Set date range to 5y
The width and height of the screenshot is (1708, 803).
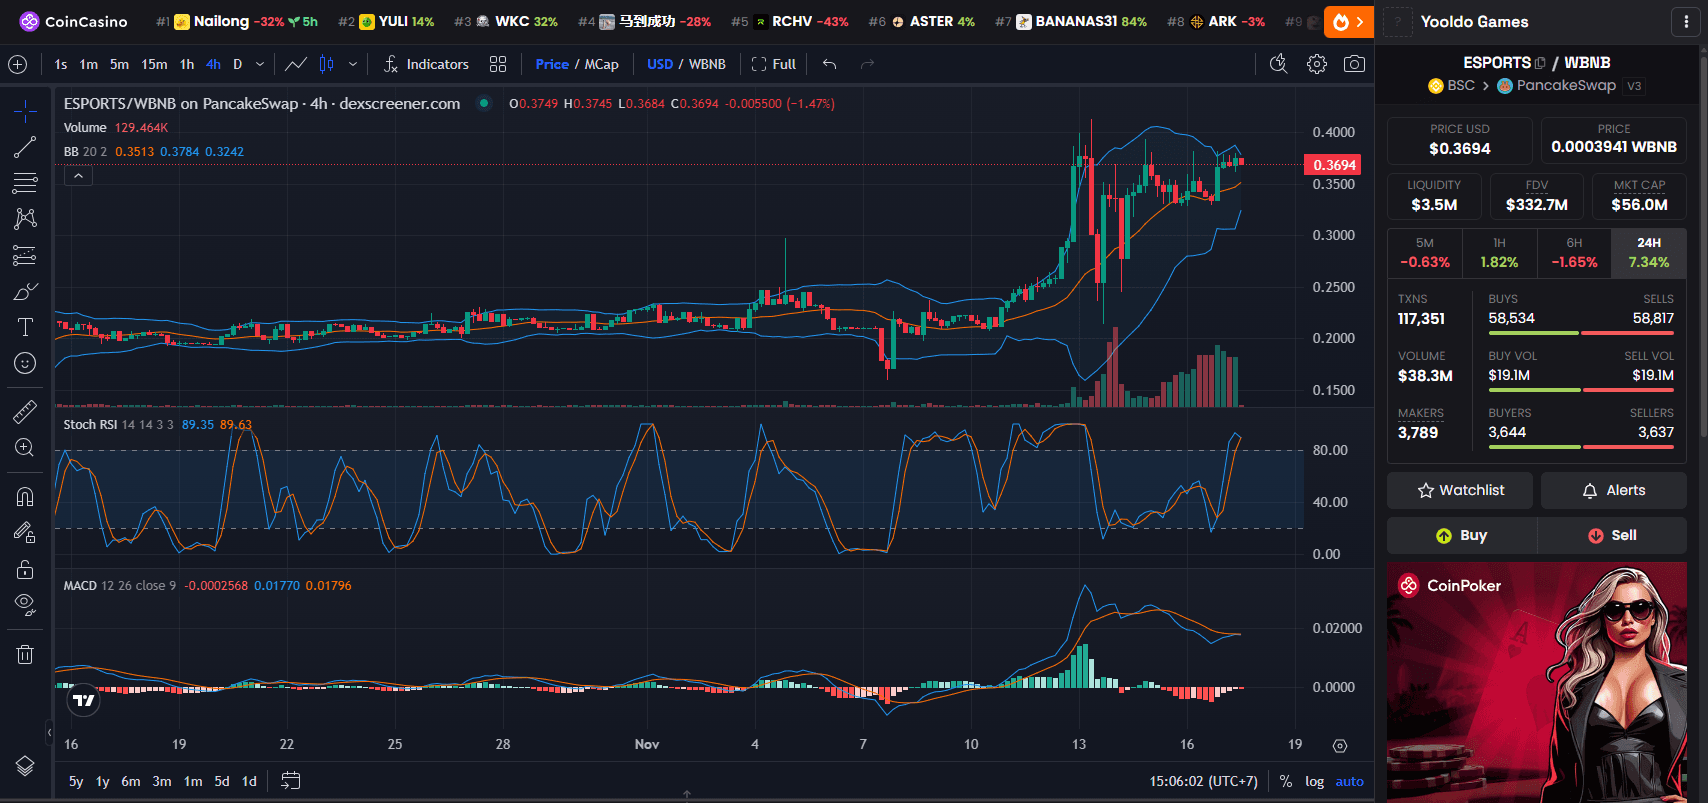[76, 781]
